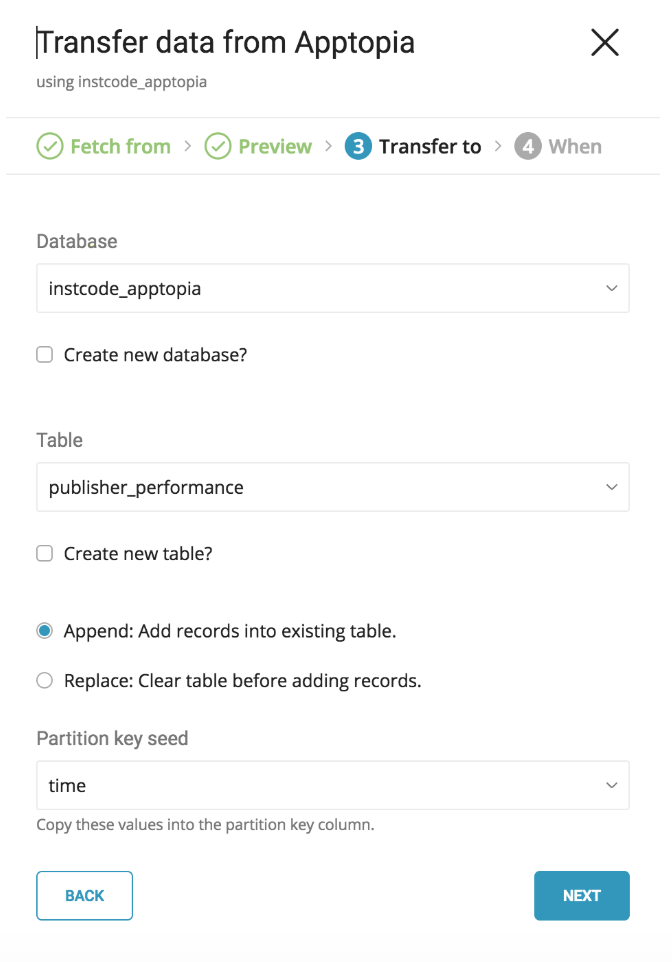Click the Preview step checkmark icon
The width and height of the screenshot is (672, 962).
pyautogui.click(x=218, y=147)
